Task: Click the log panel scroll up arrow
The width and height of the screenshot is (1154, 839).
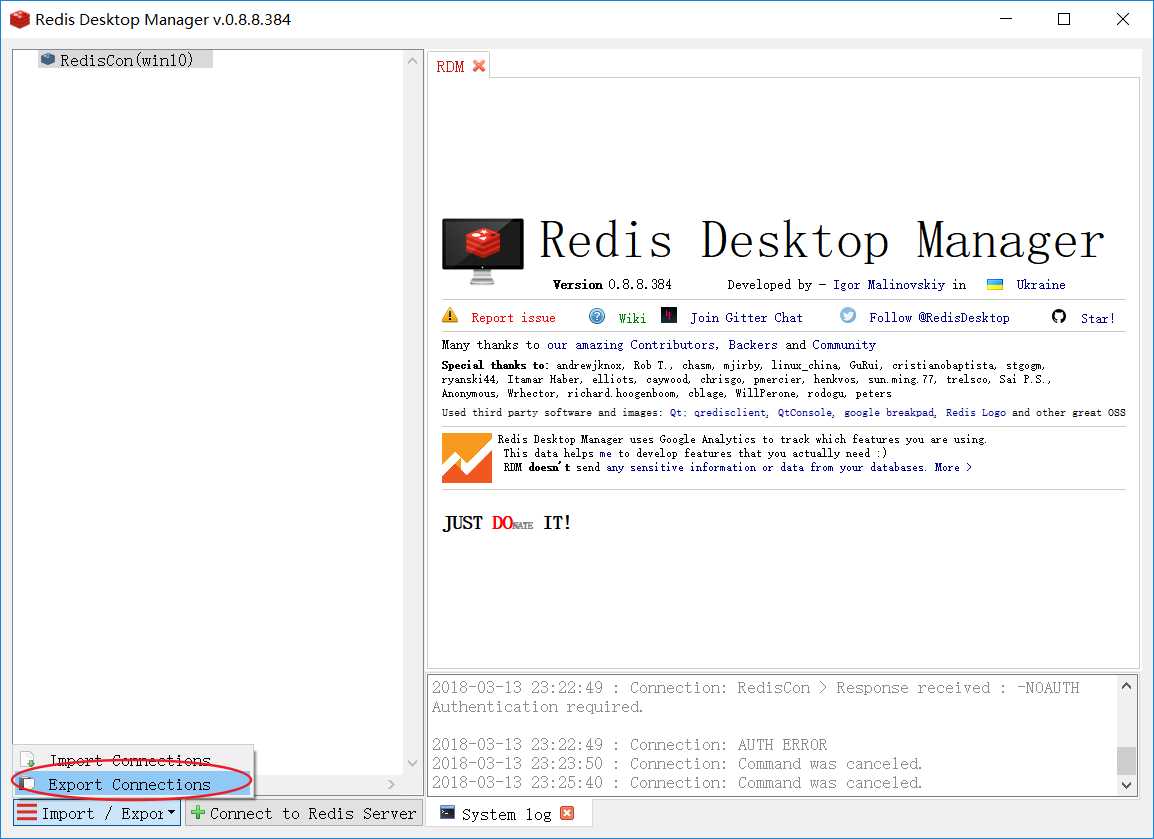Action: pyautogui.click(x=1126, y=686)
